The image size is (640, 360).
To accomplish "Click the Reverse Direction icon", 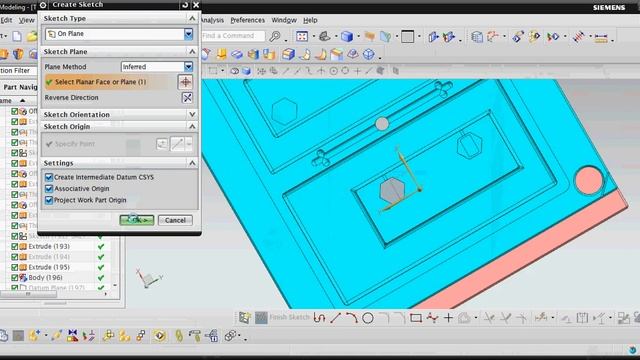I will click(187, 98).
